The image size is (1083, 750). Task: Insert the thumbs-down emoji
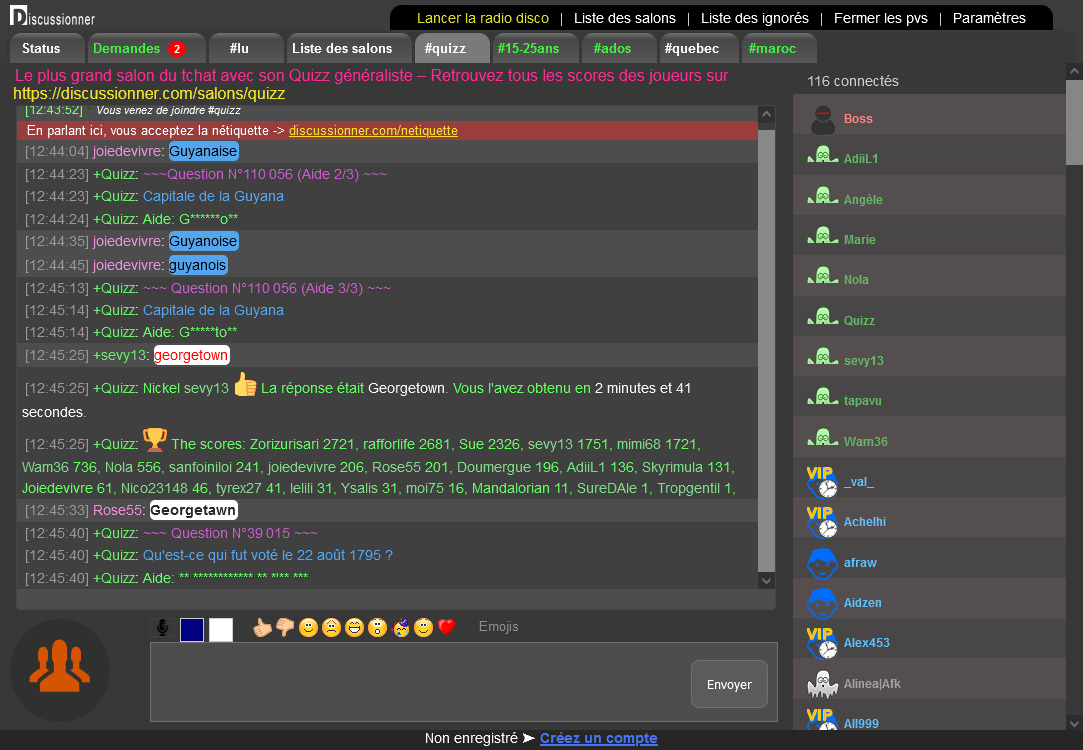pos(285,627)
